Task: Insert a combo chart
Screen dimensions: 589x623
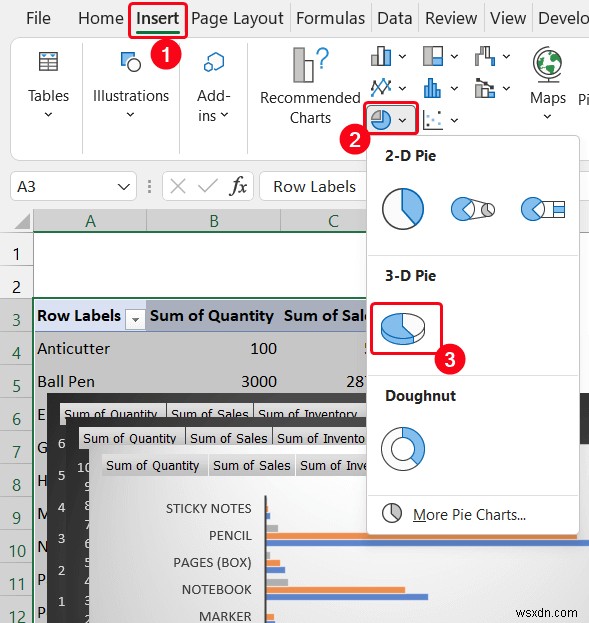Action: (x=485, y=88)
